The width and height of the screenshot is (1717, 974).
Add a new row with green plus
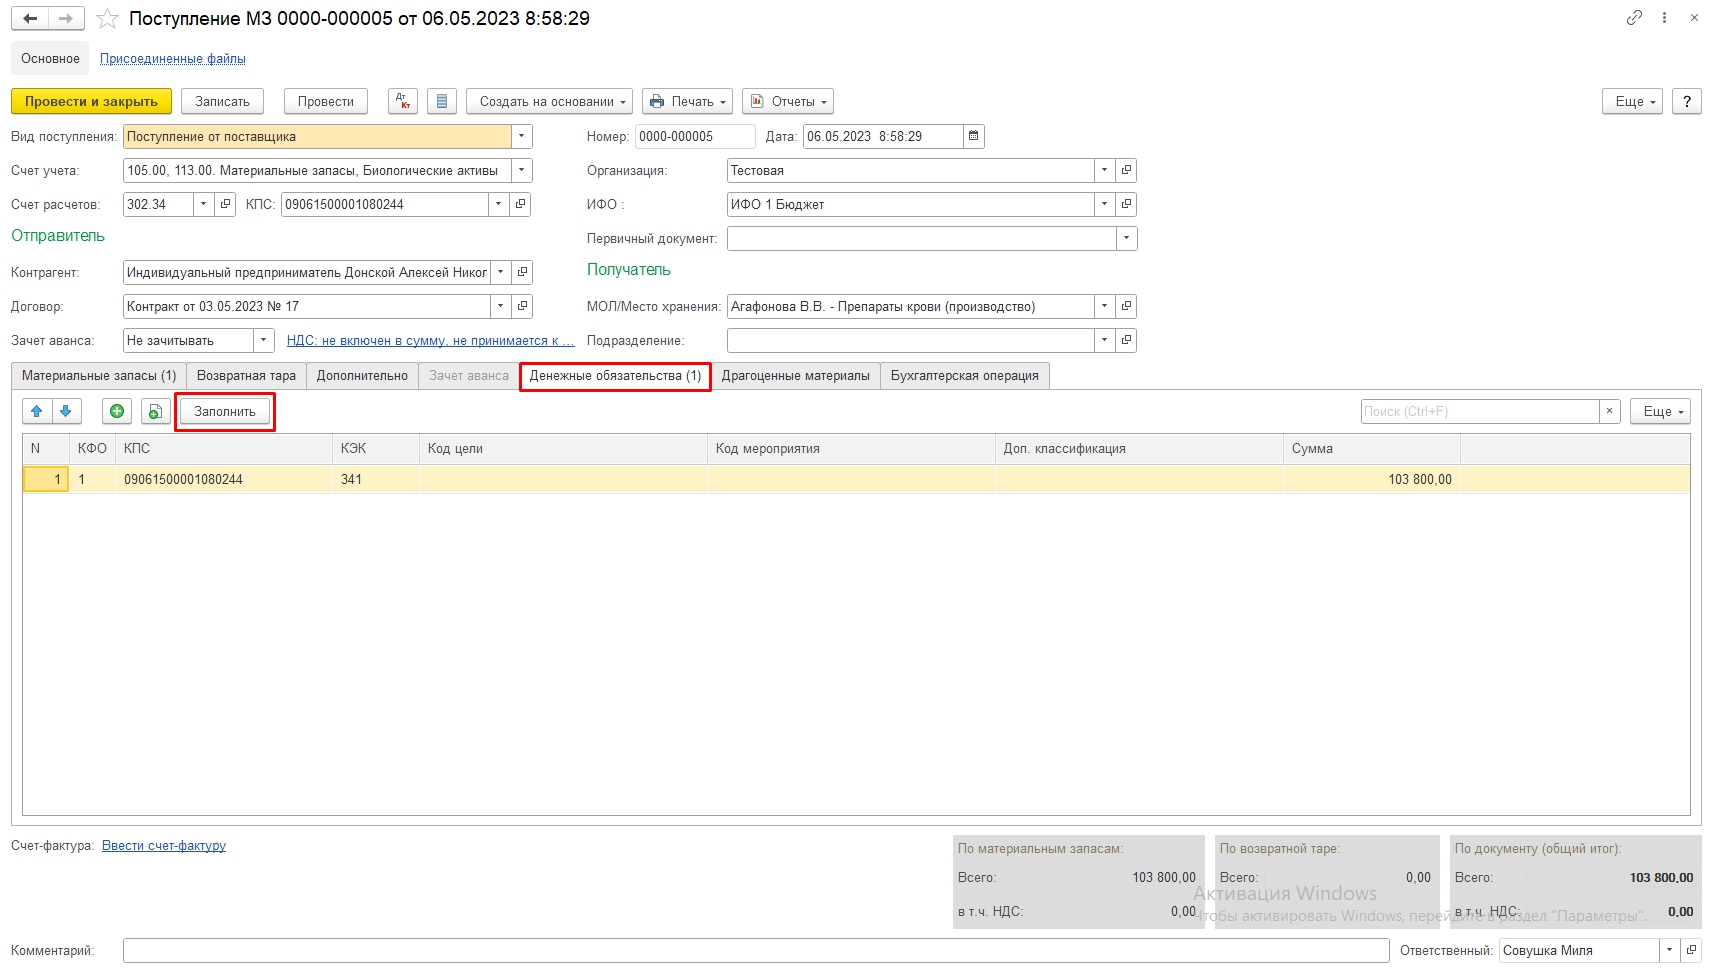(117, 411)
